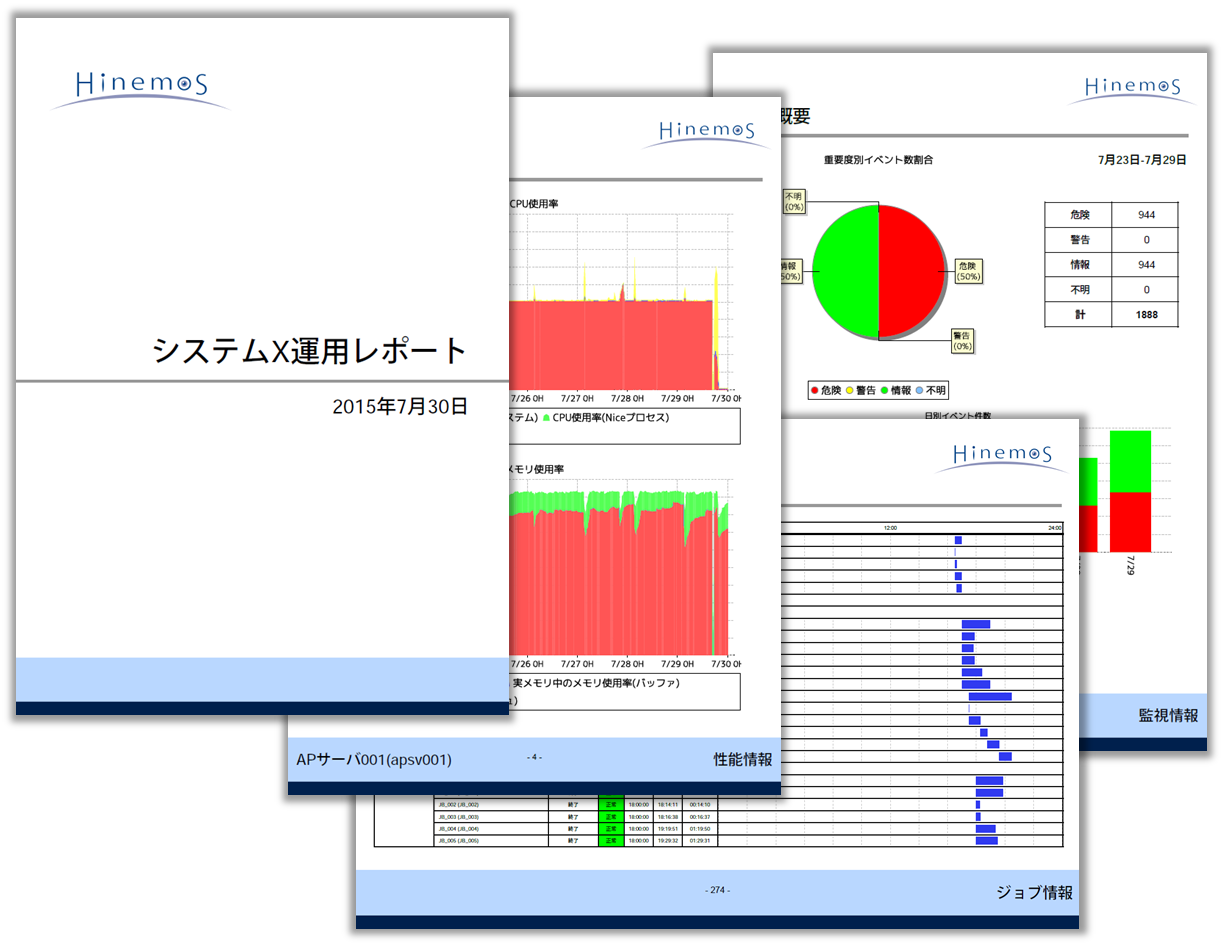Click the APサーバ001(apsv001) footer label
Screen dimensions: 1223x945
374,760
